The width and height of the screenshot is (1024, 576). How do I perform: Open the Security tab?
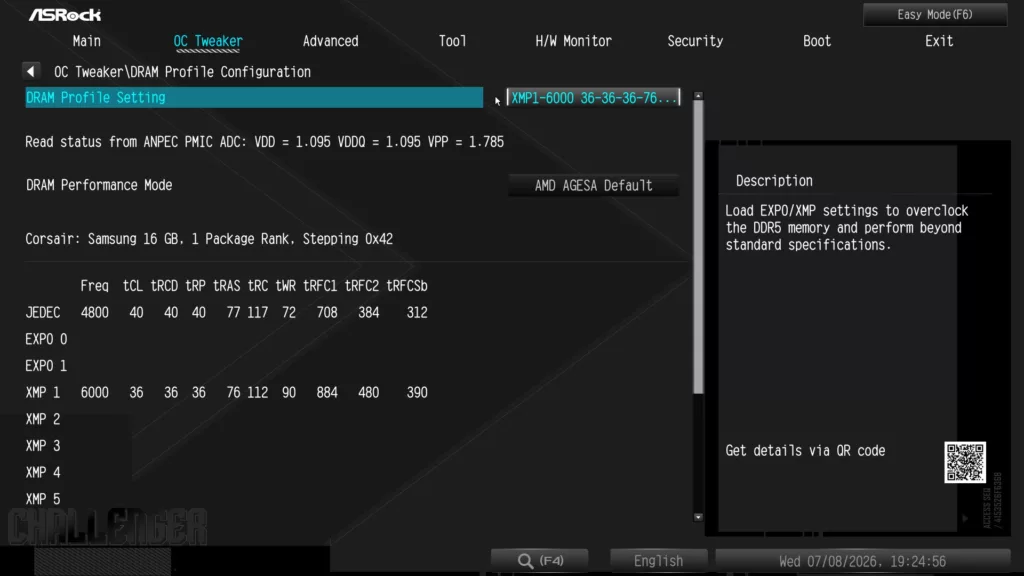(695, 41)
